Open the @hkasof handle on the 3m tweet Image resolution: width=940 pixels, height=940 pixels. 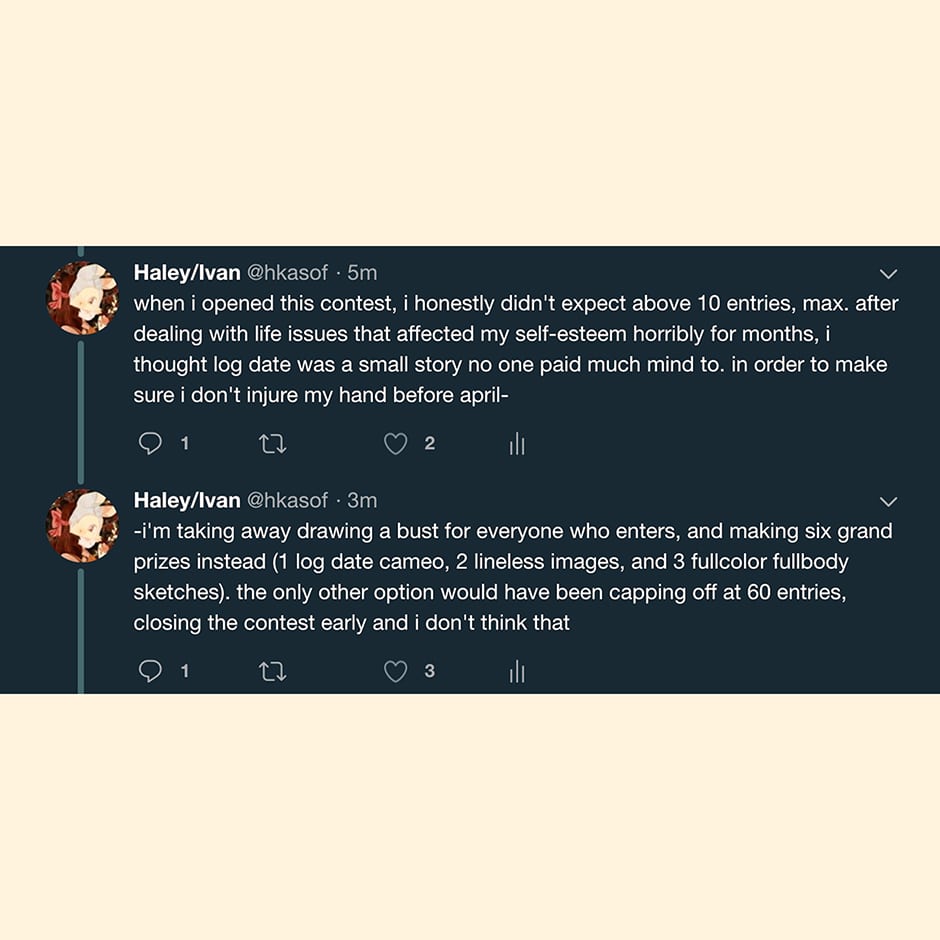point(287,500)
